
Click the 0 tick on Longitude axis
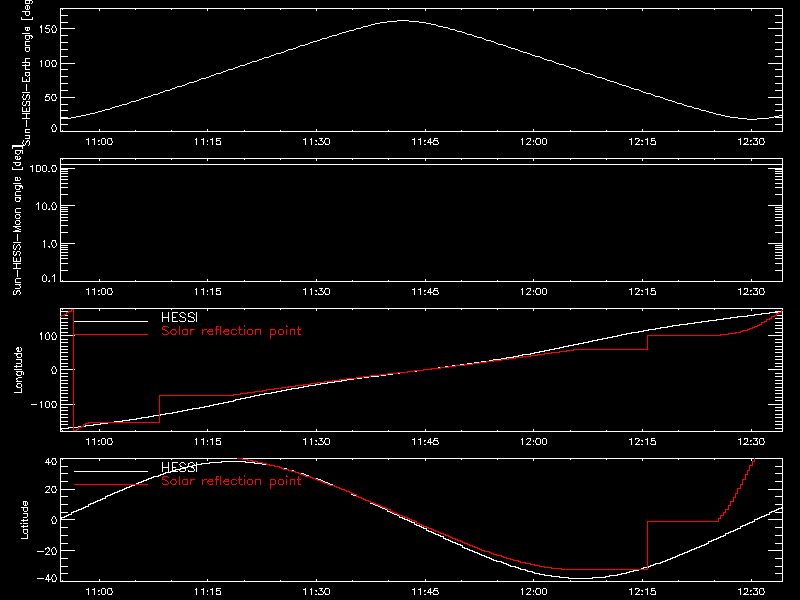[54, 370]
